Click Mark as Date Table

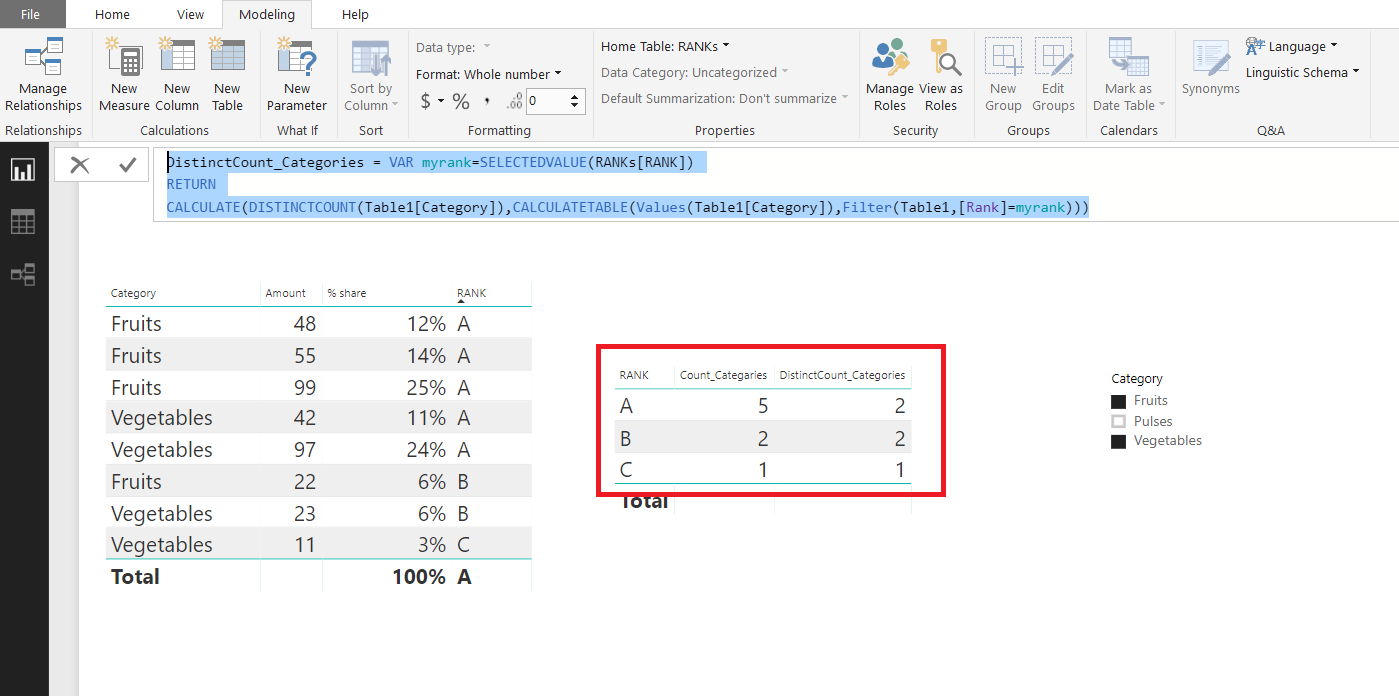coord(1128,75)
